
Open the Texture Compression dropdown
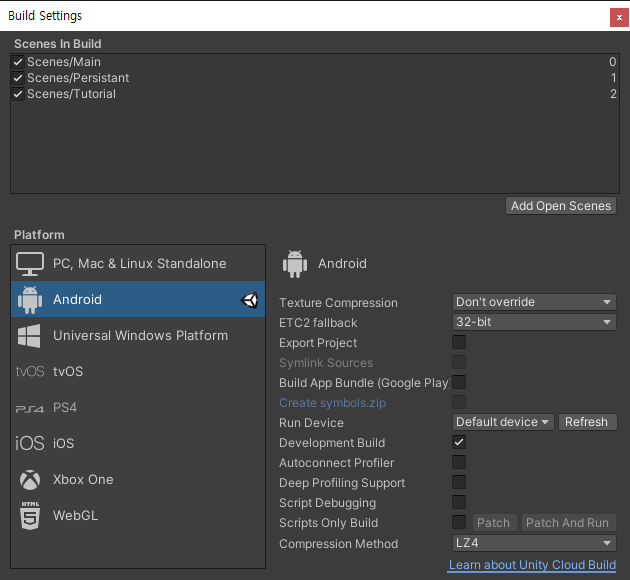(534, 302)
